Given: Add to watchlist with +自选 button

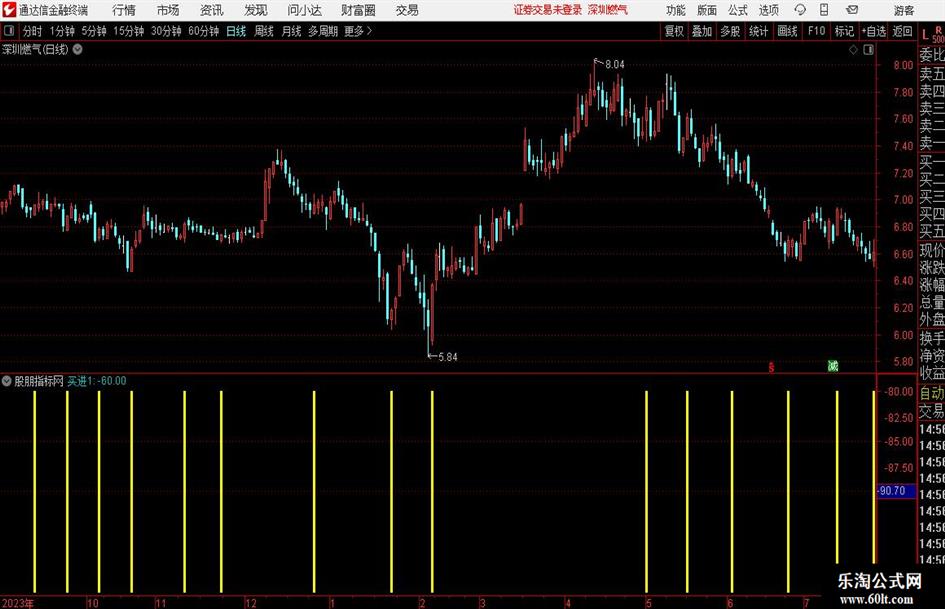Looking at the screenshot, I should click(873, 31).
